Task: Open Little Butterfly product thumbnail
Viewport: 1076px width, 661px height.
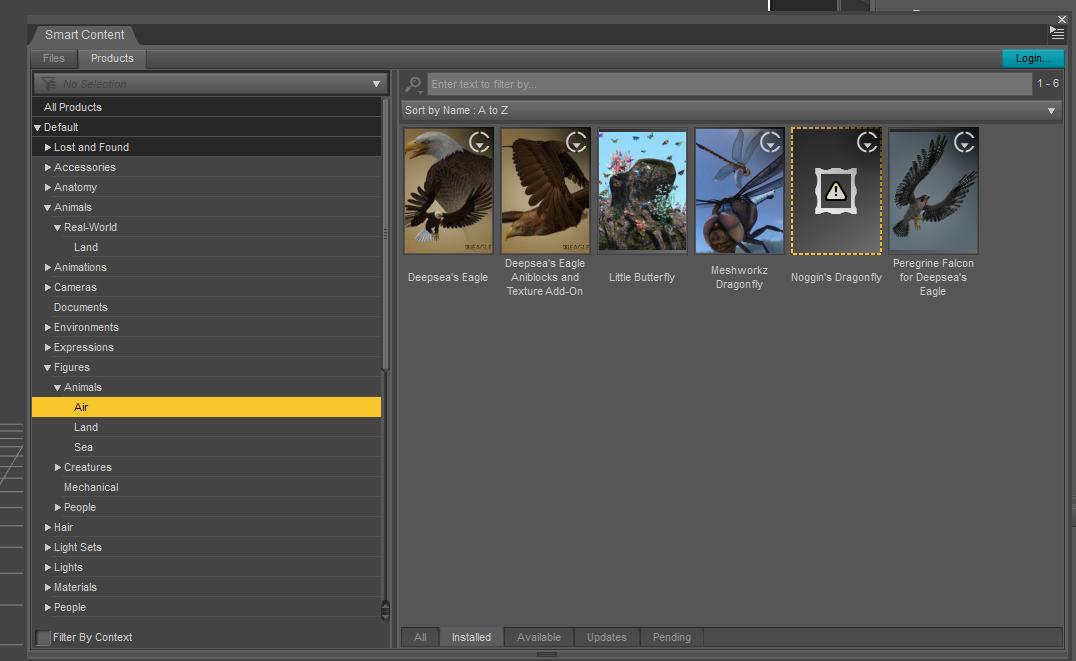Action: 642,191
